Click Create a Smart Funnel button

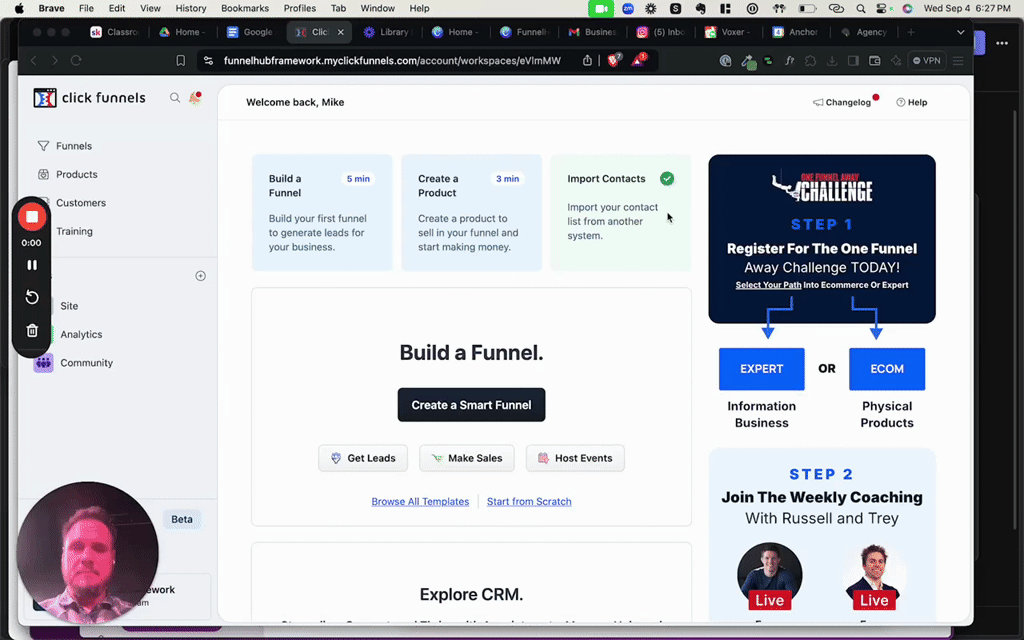pos(472,405)
